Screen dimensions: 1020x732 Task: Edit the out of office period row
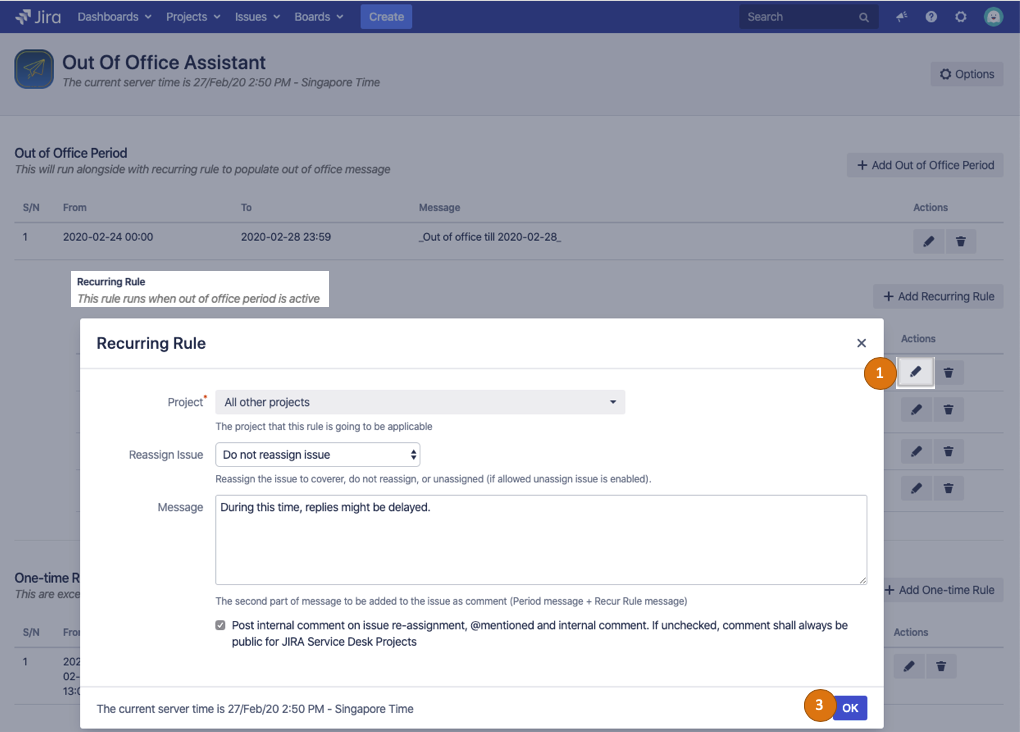point(929,241)
